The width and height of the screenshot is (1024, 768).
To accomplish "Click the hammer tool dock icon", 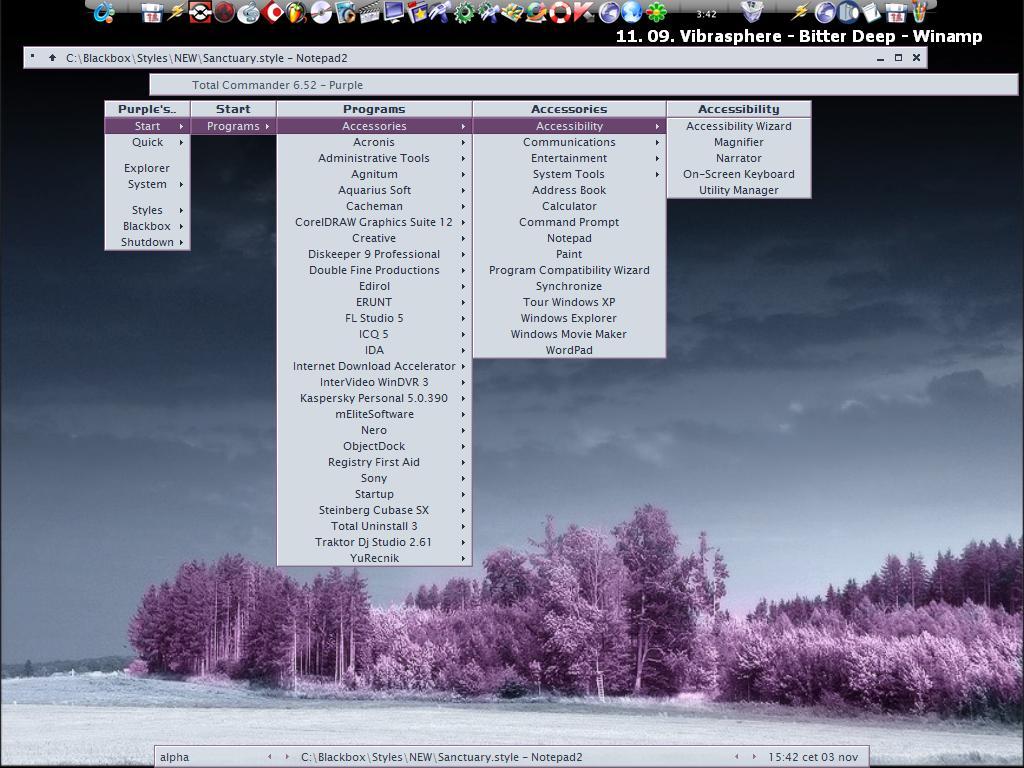I will (x=440, y=12).
